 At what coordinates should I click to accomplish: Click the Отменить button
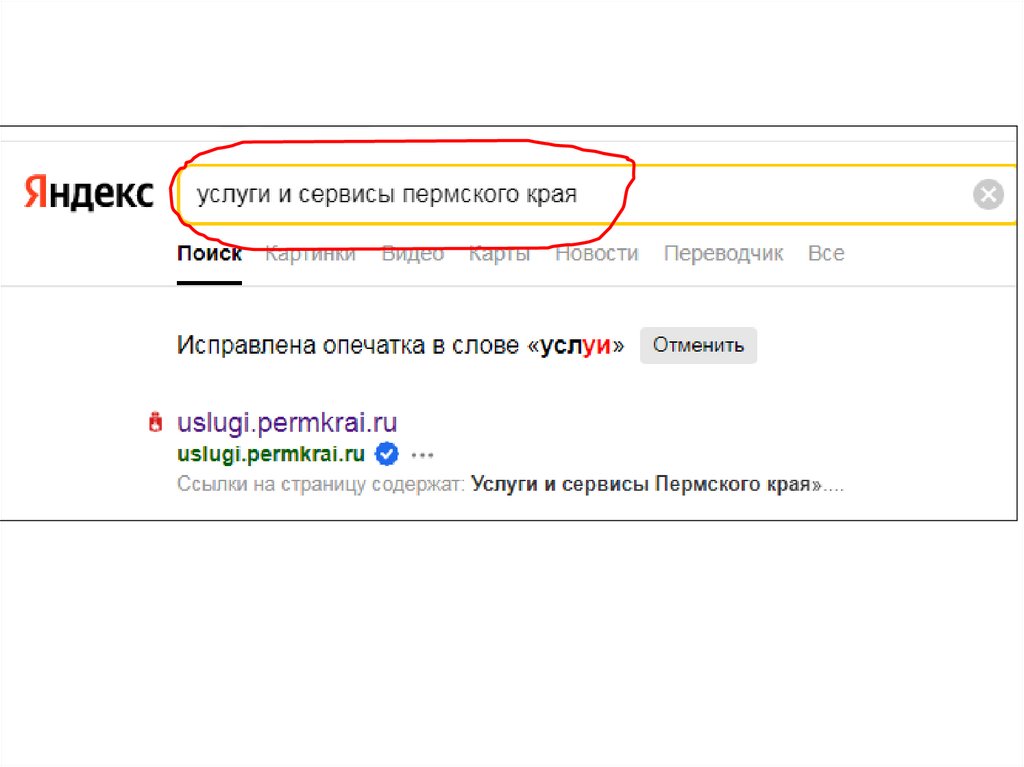[698, 345]
